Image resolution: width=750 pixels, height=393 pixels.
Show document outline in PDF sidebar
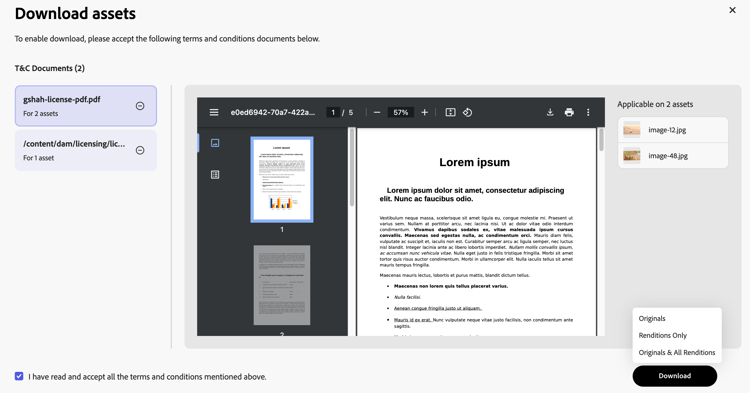[215, 175]
